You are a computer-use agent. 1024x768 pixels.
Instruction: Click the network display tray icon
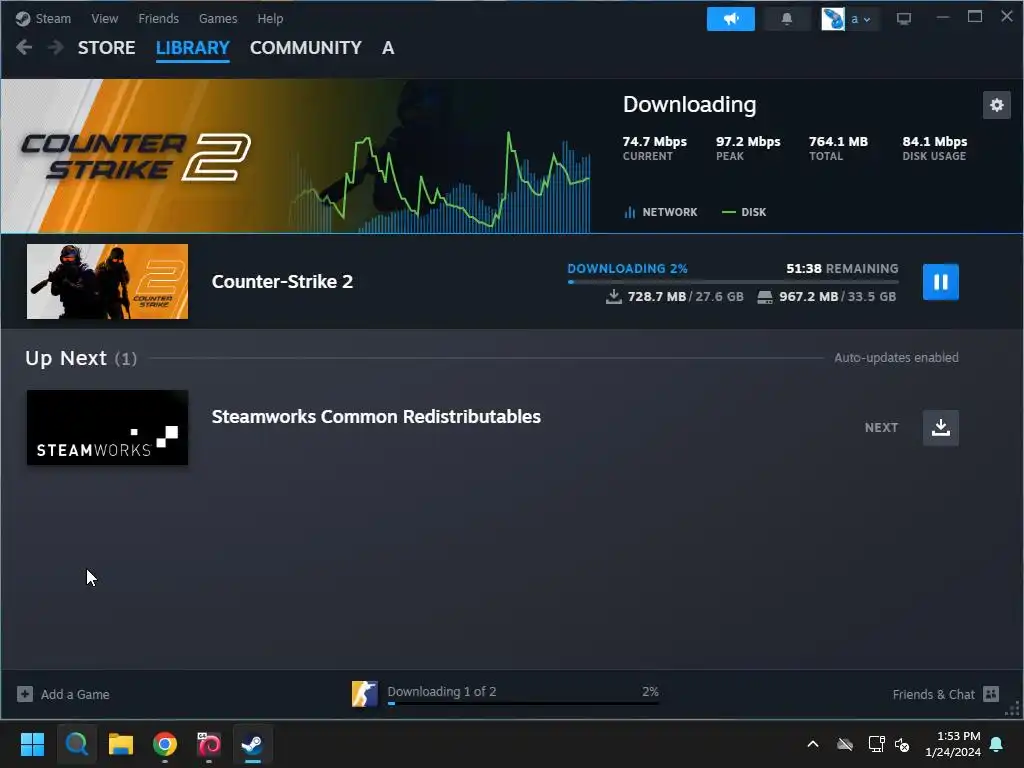(x=876, y=744)
